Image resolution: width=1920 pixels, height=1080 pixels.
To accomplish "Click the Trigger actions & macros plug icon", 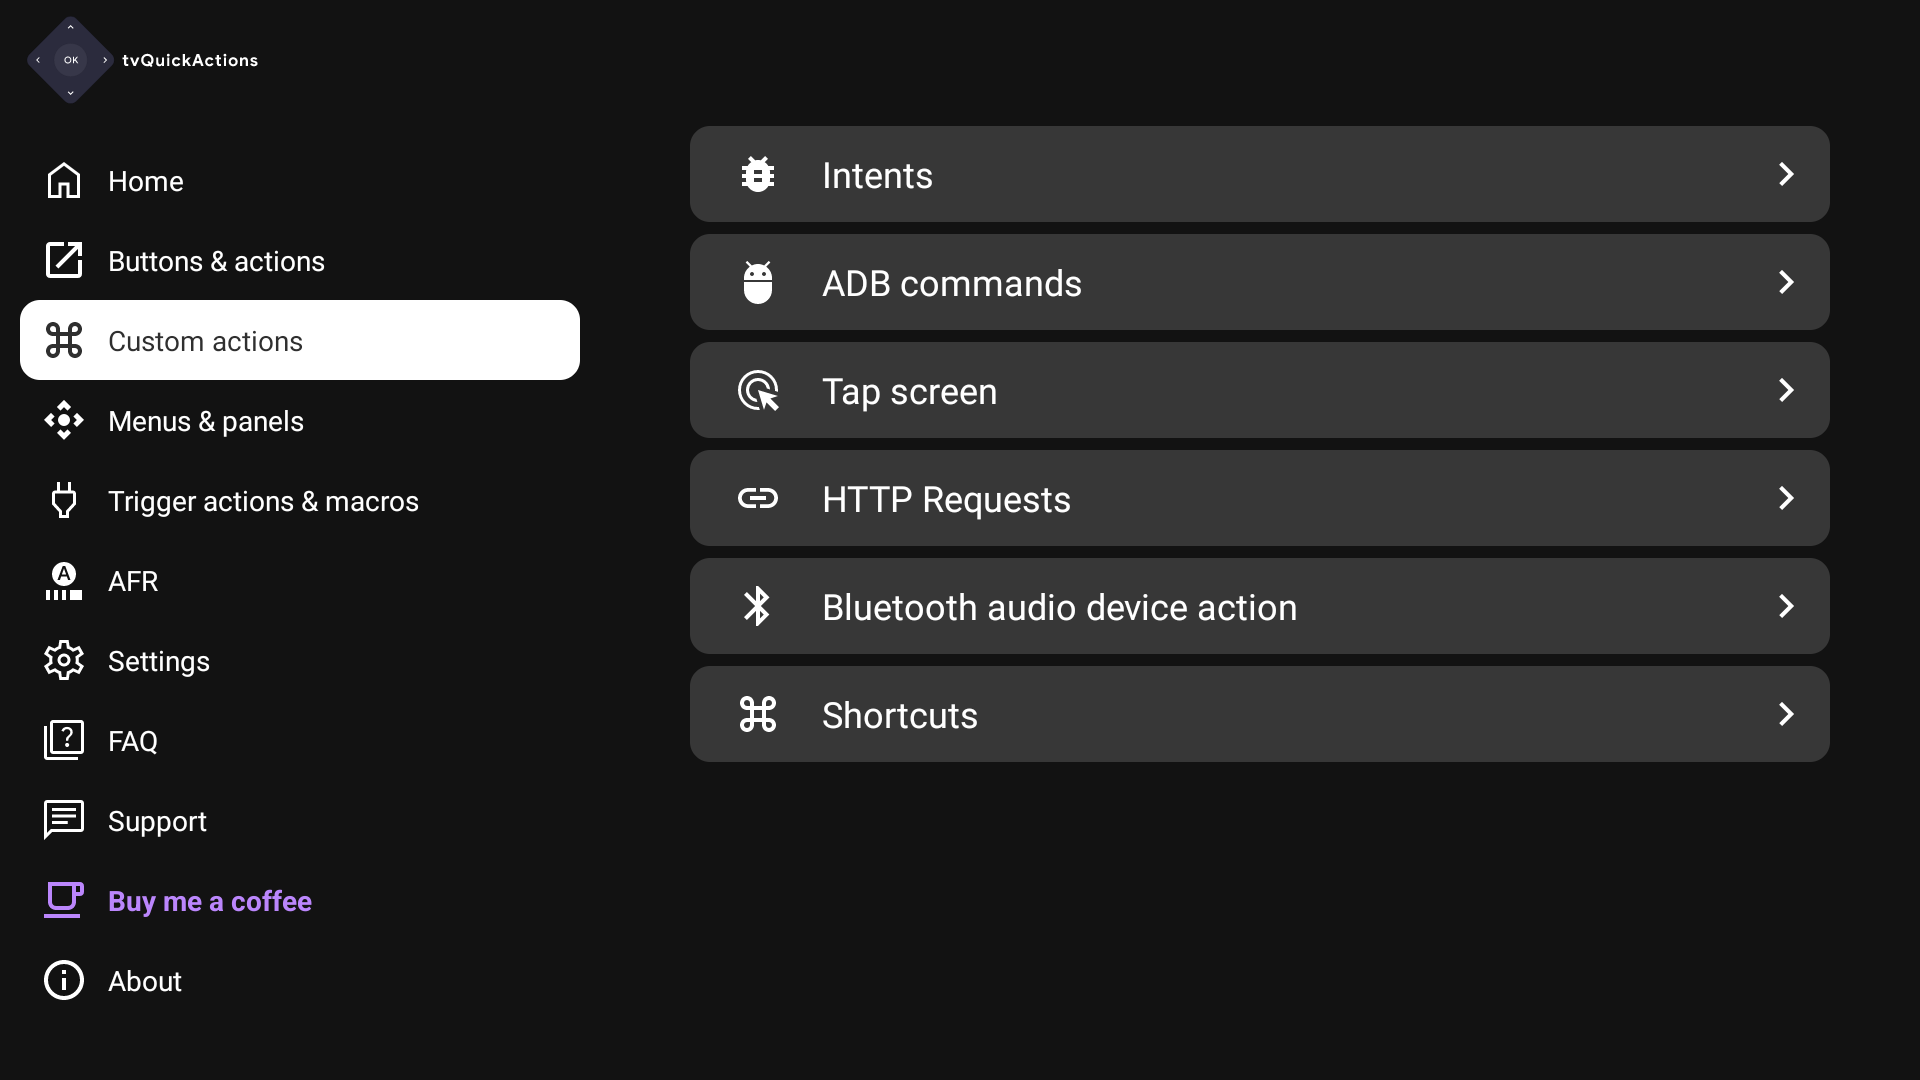I will pos(63,500).
